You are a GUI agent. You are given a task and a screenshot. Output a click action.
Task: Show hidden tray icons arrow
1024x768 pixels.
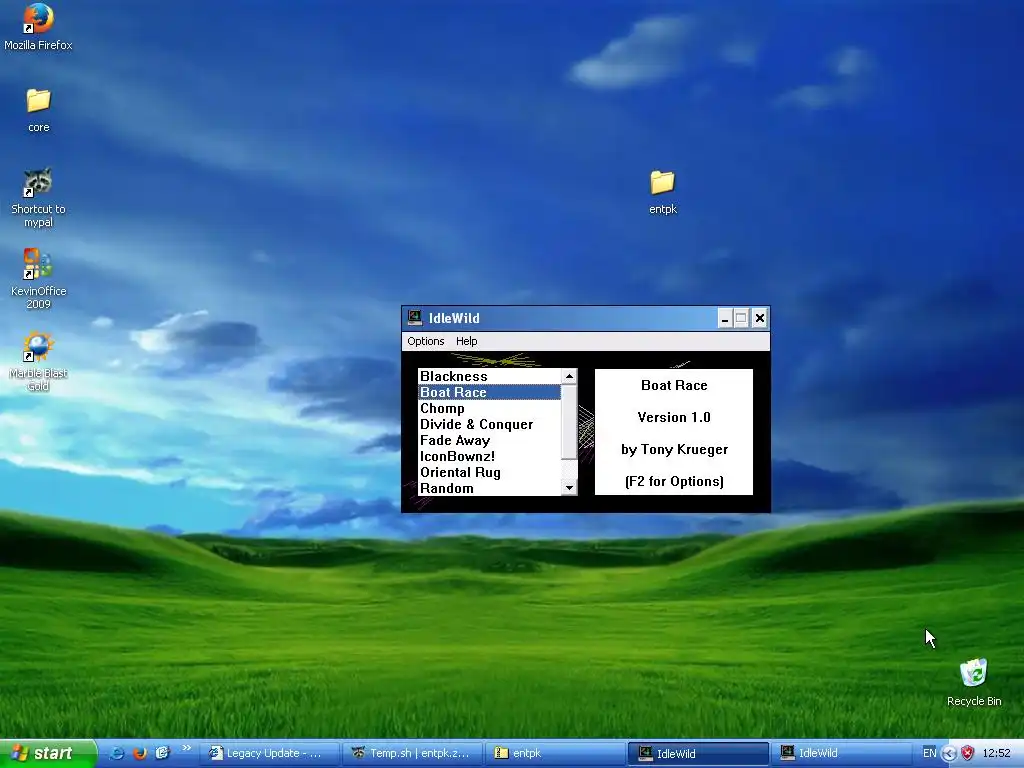pyautogui.click(x=949, y=754)
